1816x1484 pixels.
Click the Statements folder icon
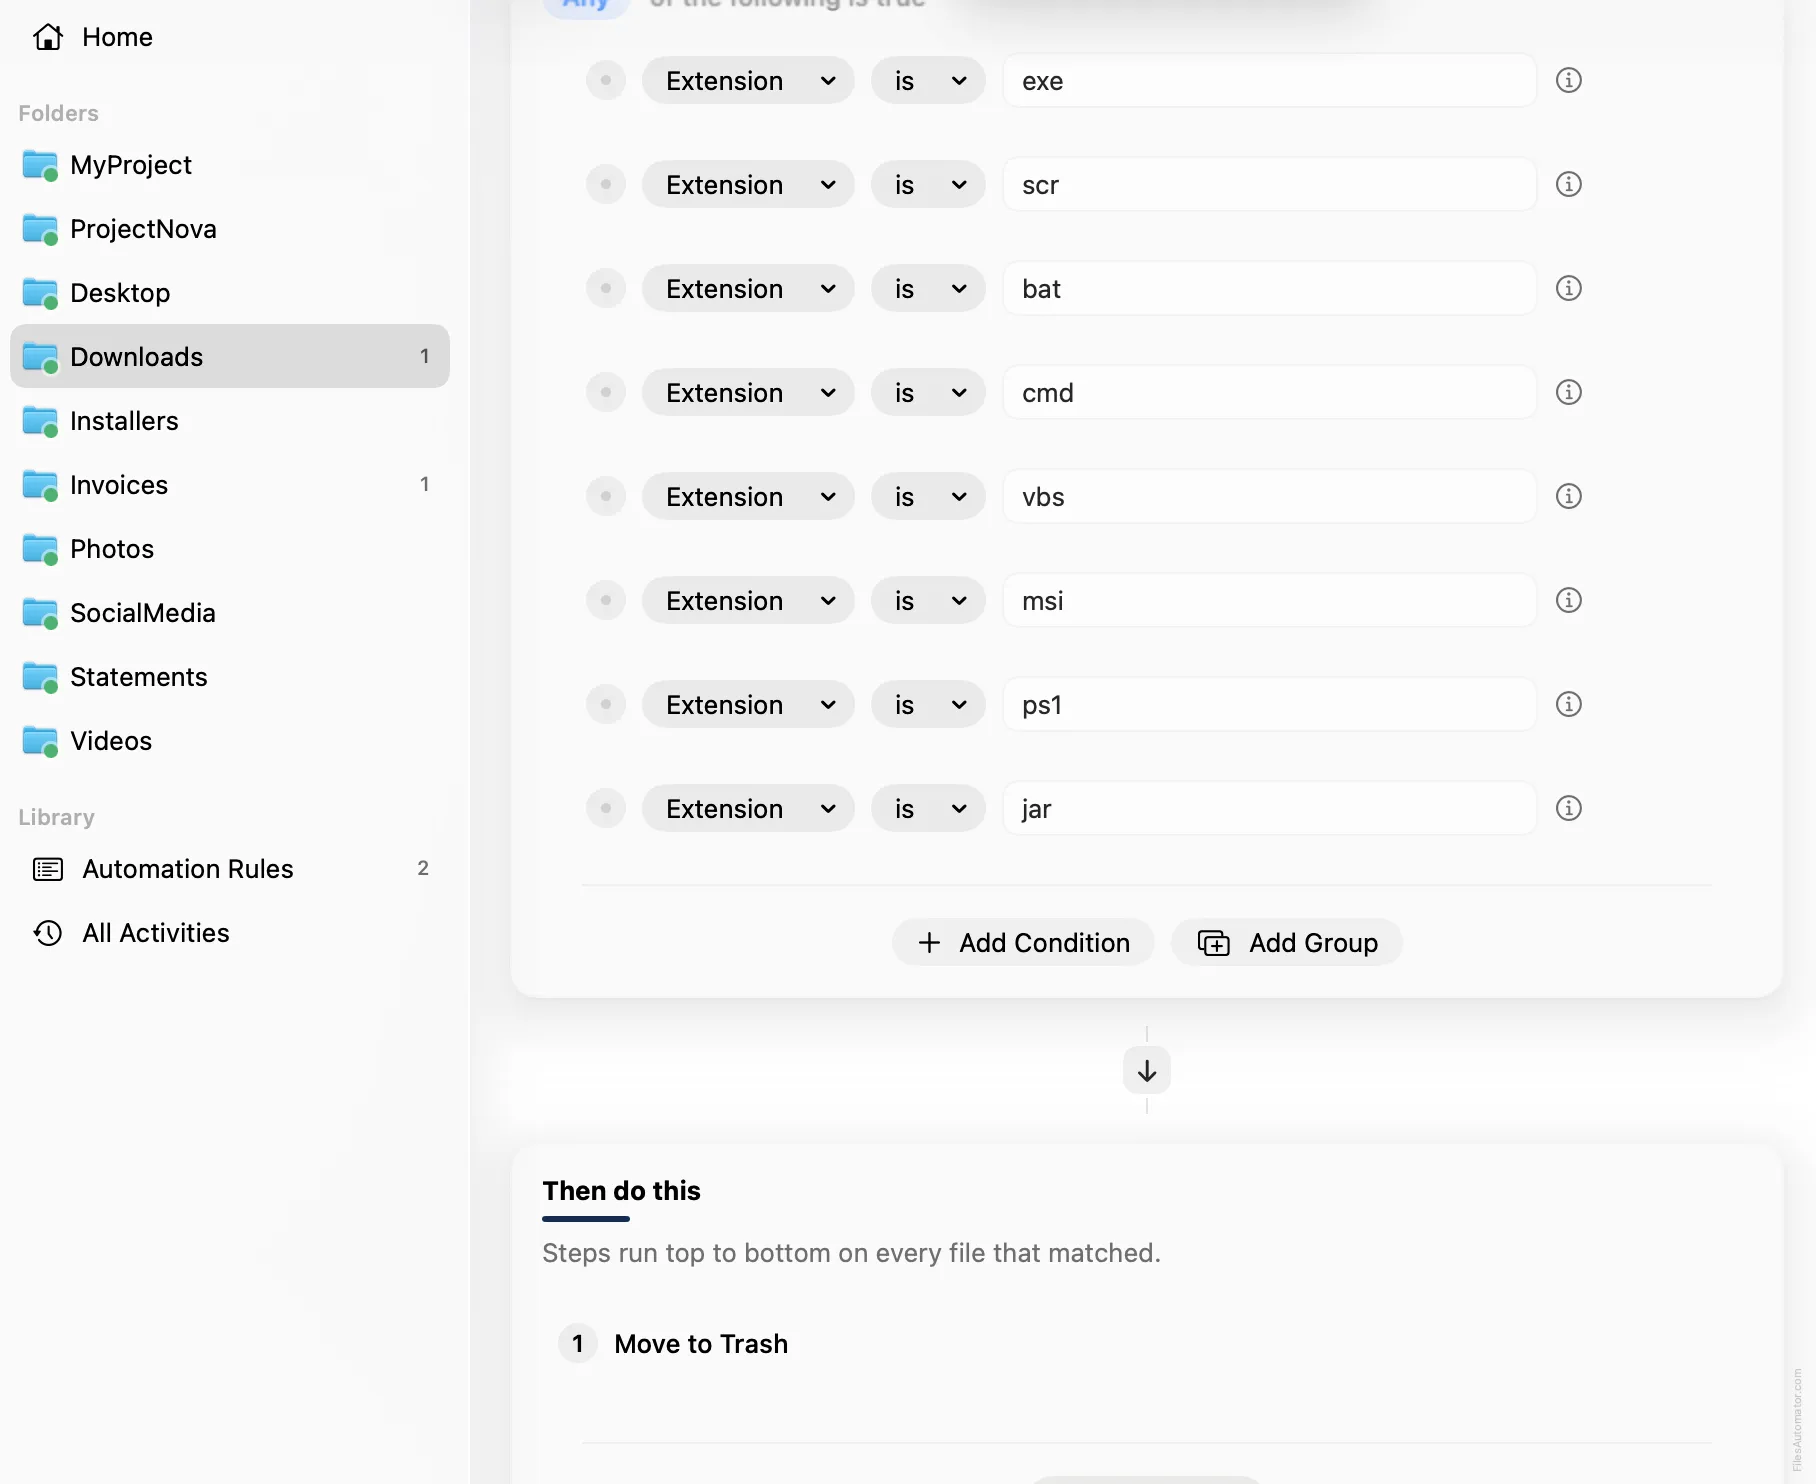tap(40, 677)
